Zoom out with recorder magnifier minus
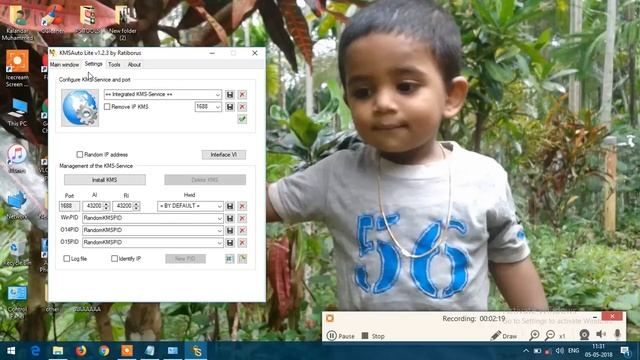 (x=550, y=336)
